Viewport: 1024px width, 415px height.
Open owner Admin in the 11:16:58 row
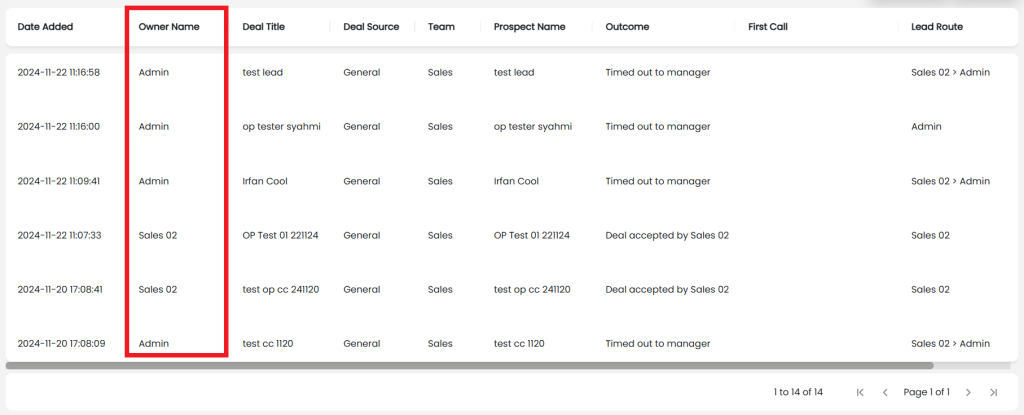pyautogui.click(x=154, y=72)
